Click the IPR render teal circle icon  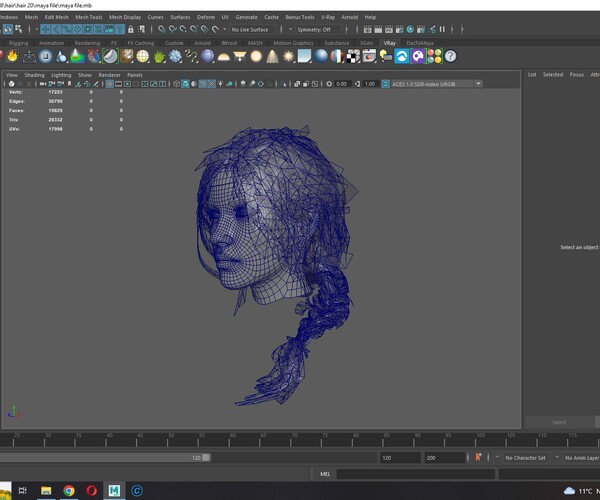pyautogui.click(x=410, y=29)
